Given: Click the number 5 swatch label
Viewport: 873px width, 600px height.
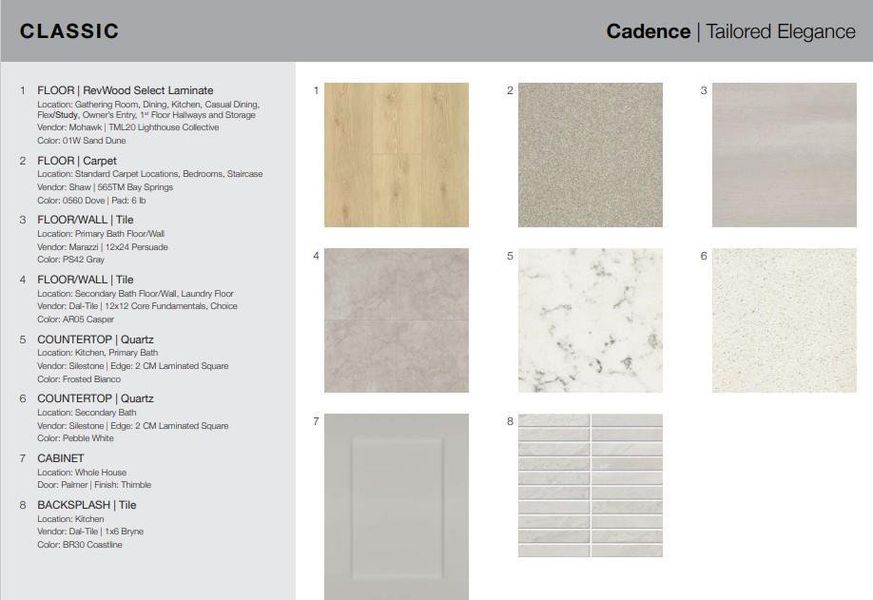Looking at the screenshot, I should click(x=512, y=256).
